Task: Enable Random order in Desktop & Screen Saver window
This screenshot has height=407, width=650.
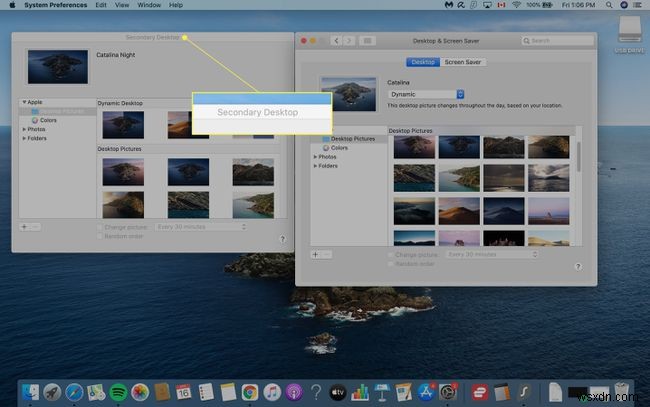Action: [390, 264]
